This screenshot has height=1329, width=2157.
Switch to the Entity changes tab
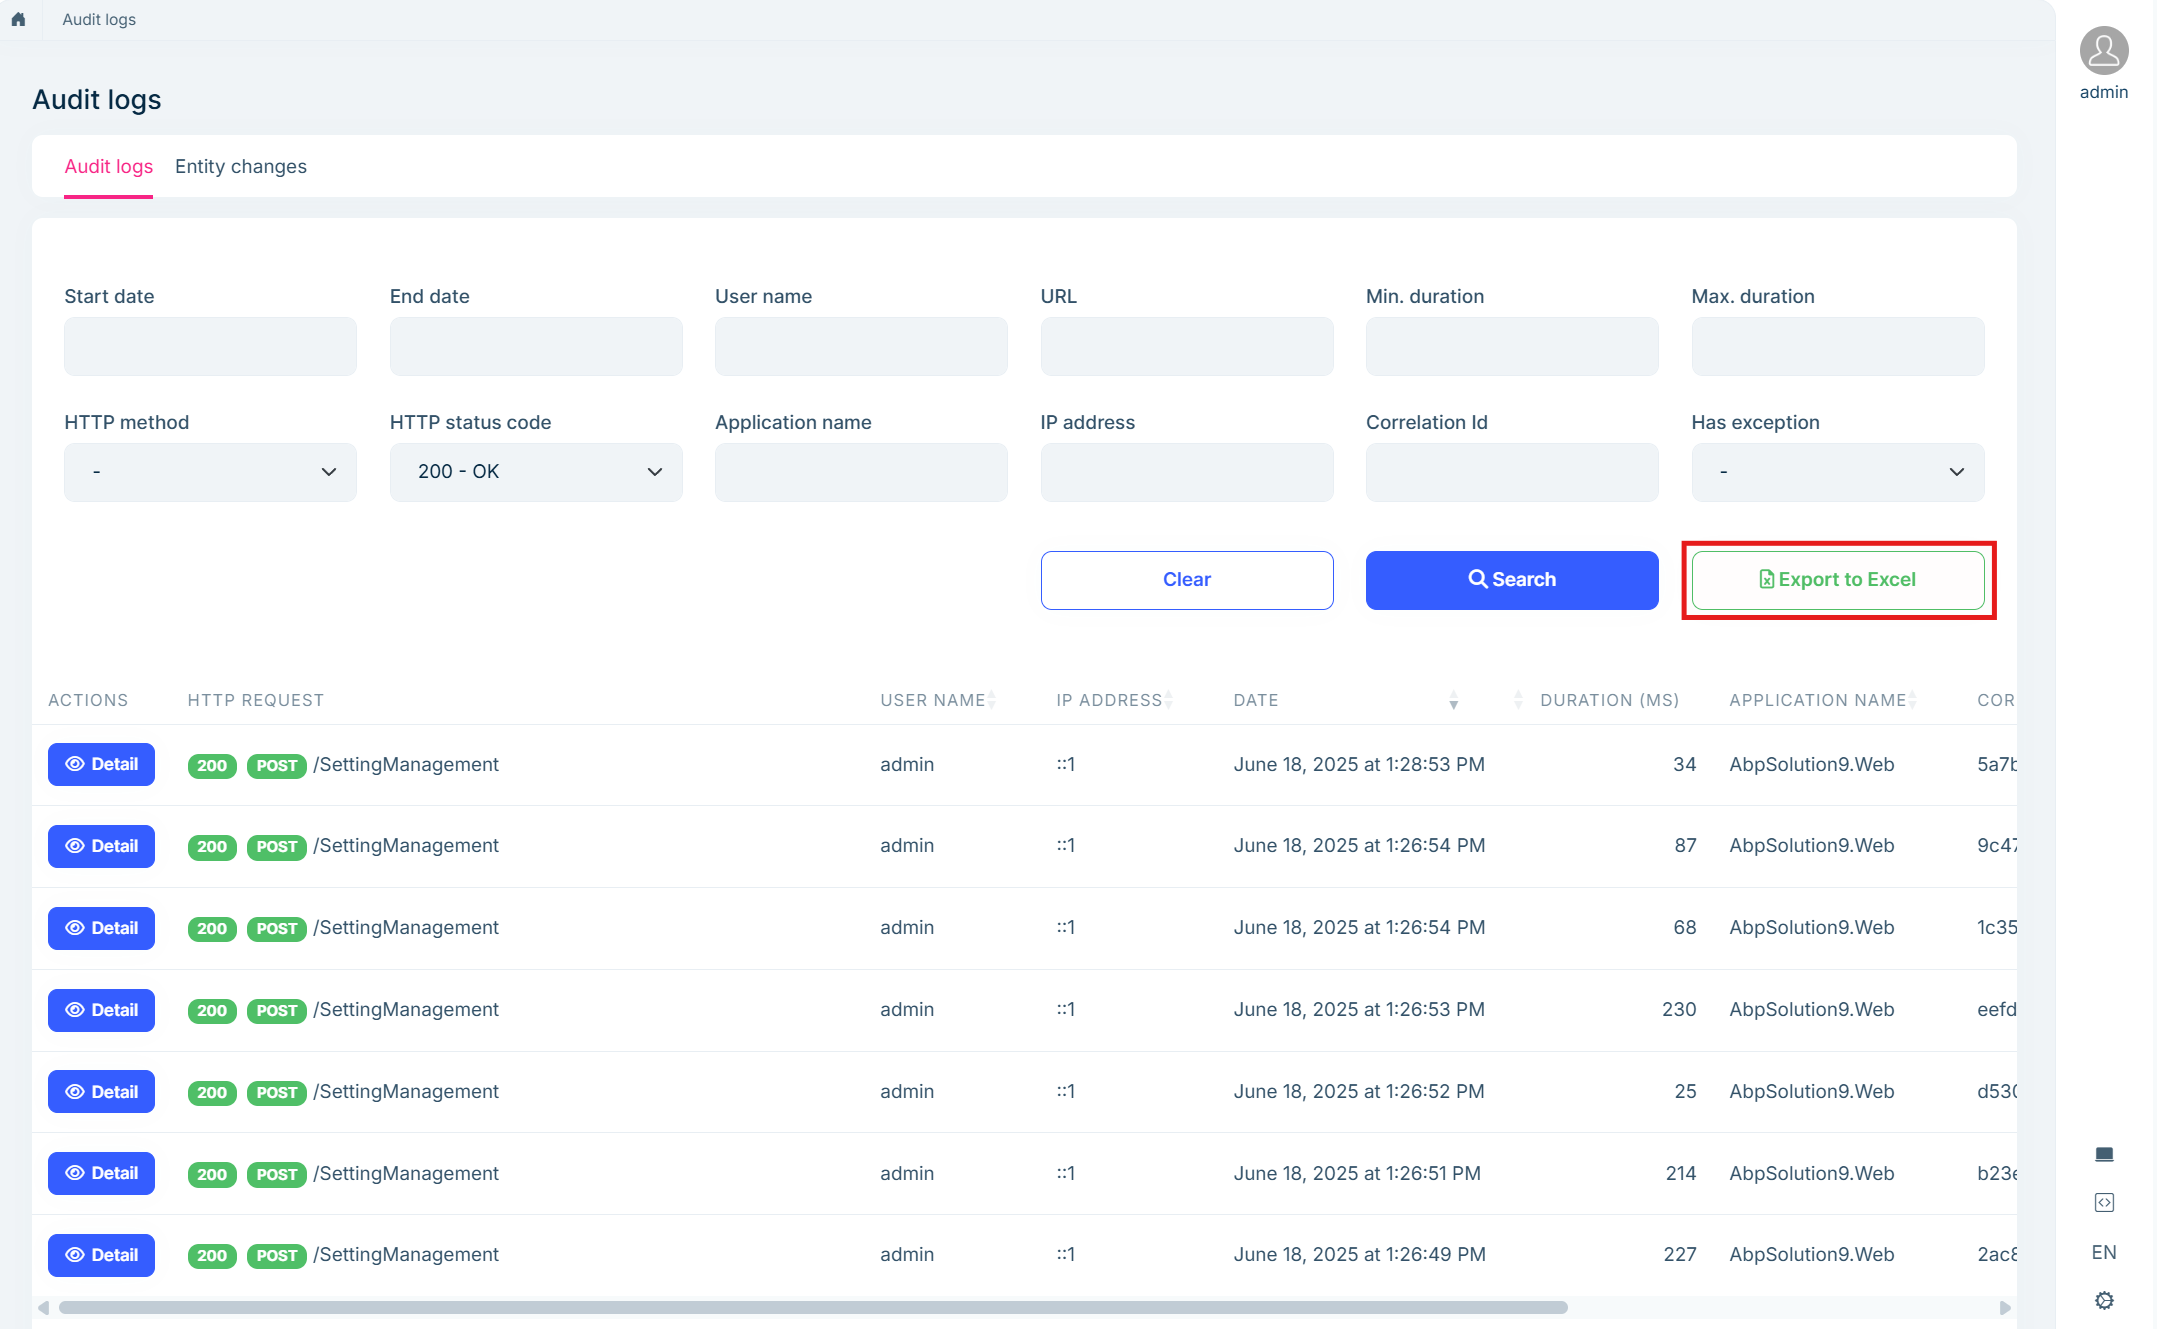click(x=241, y=167)
